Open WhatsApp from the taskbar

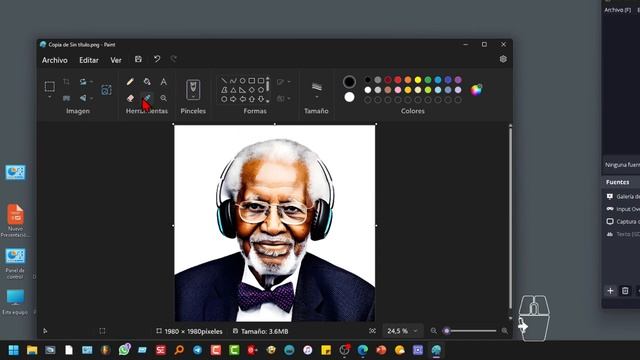124,350
